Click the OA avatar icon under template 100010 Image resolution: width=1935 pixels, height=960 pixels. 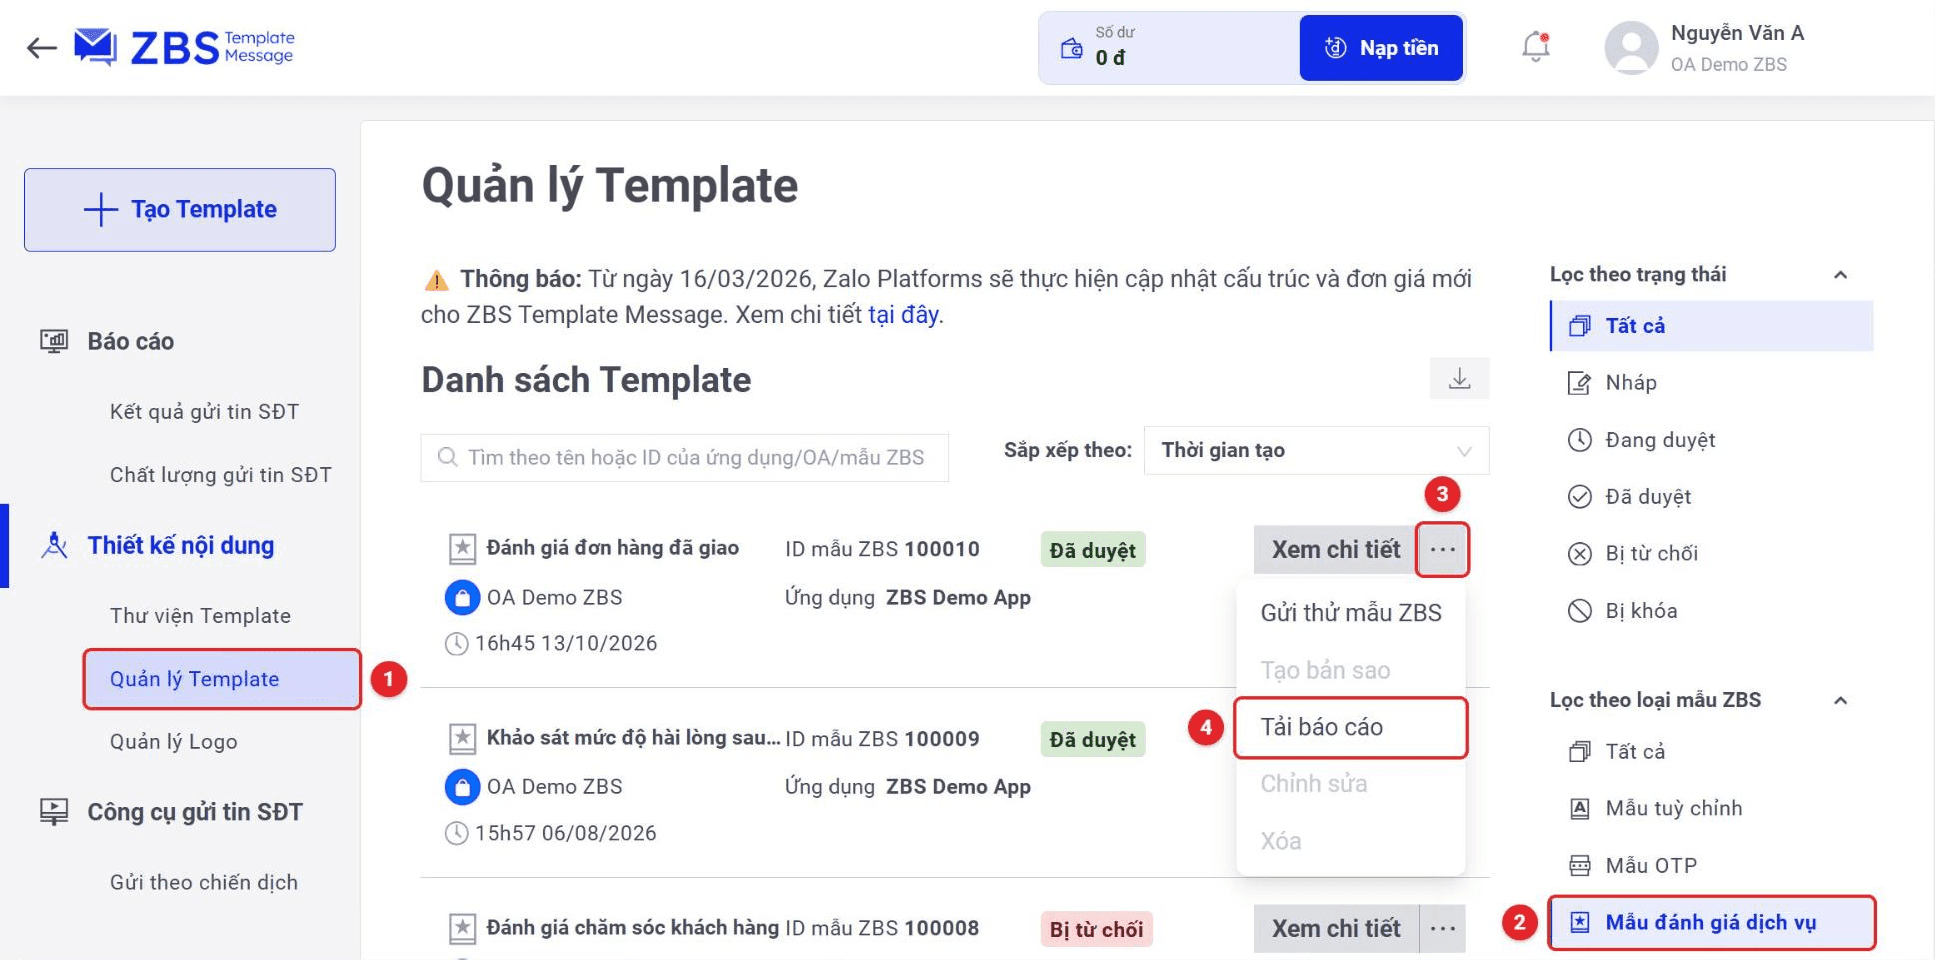pyautogui.click(x=461, y=598)
